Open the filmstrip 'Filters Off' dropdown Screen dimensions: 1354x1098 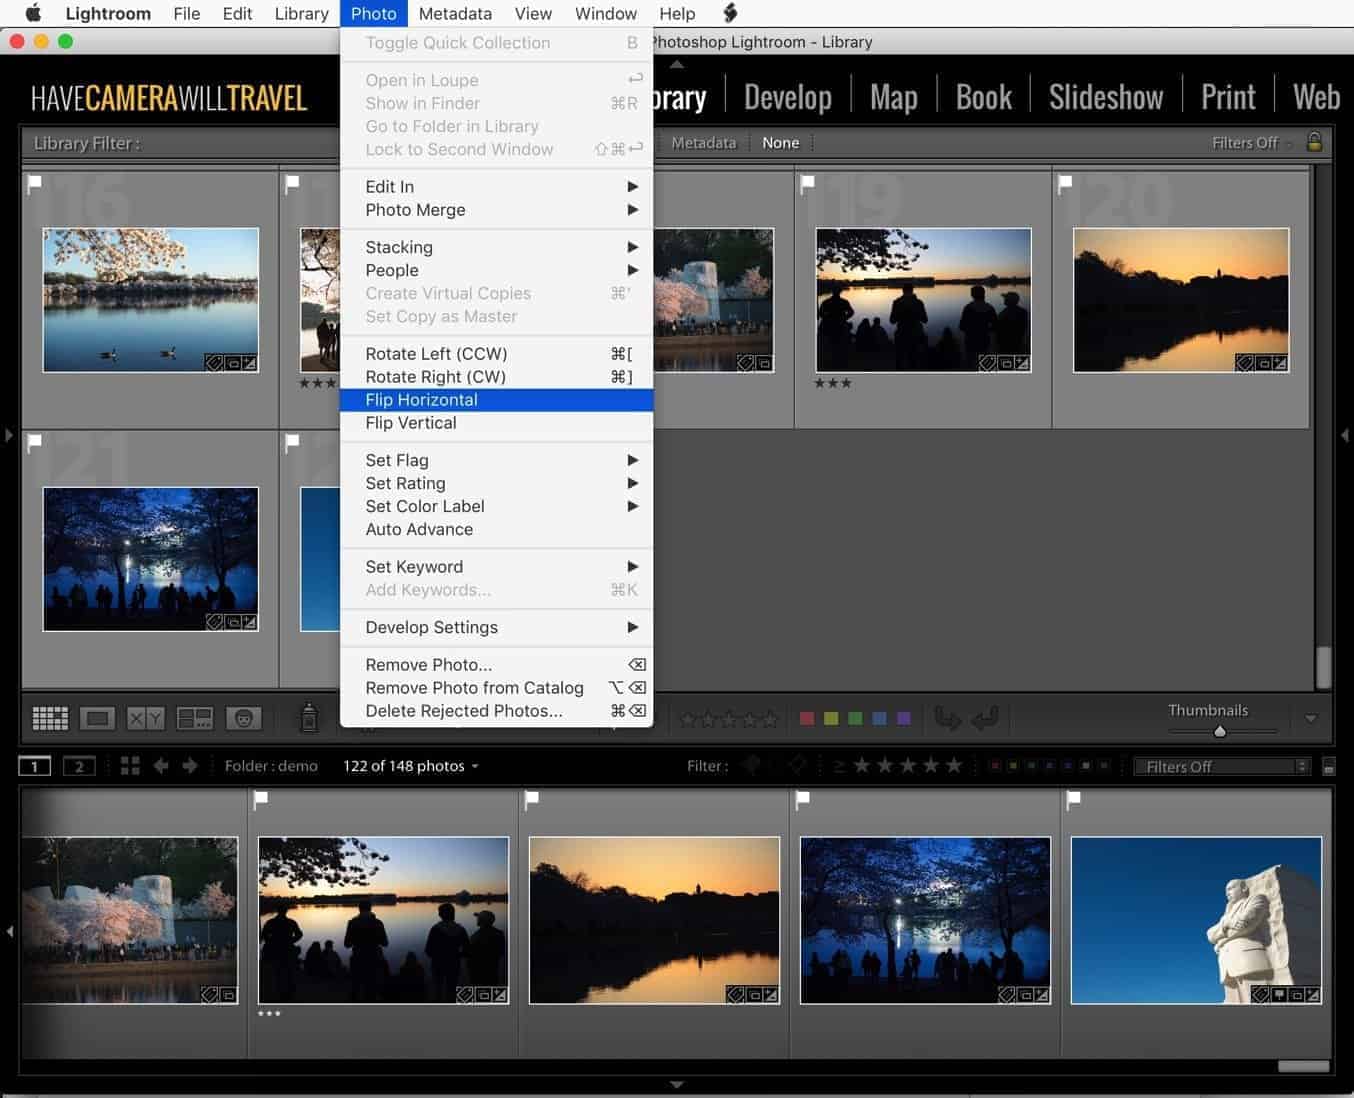[1222, 767]
